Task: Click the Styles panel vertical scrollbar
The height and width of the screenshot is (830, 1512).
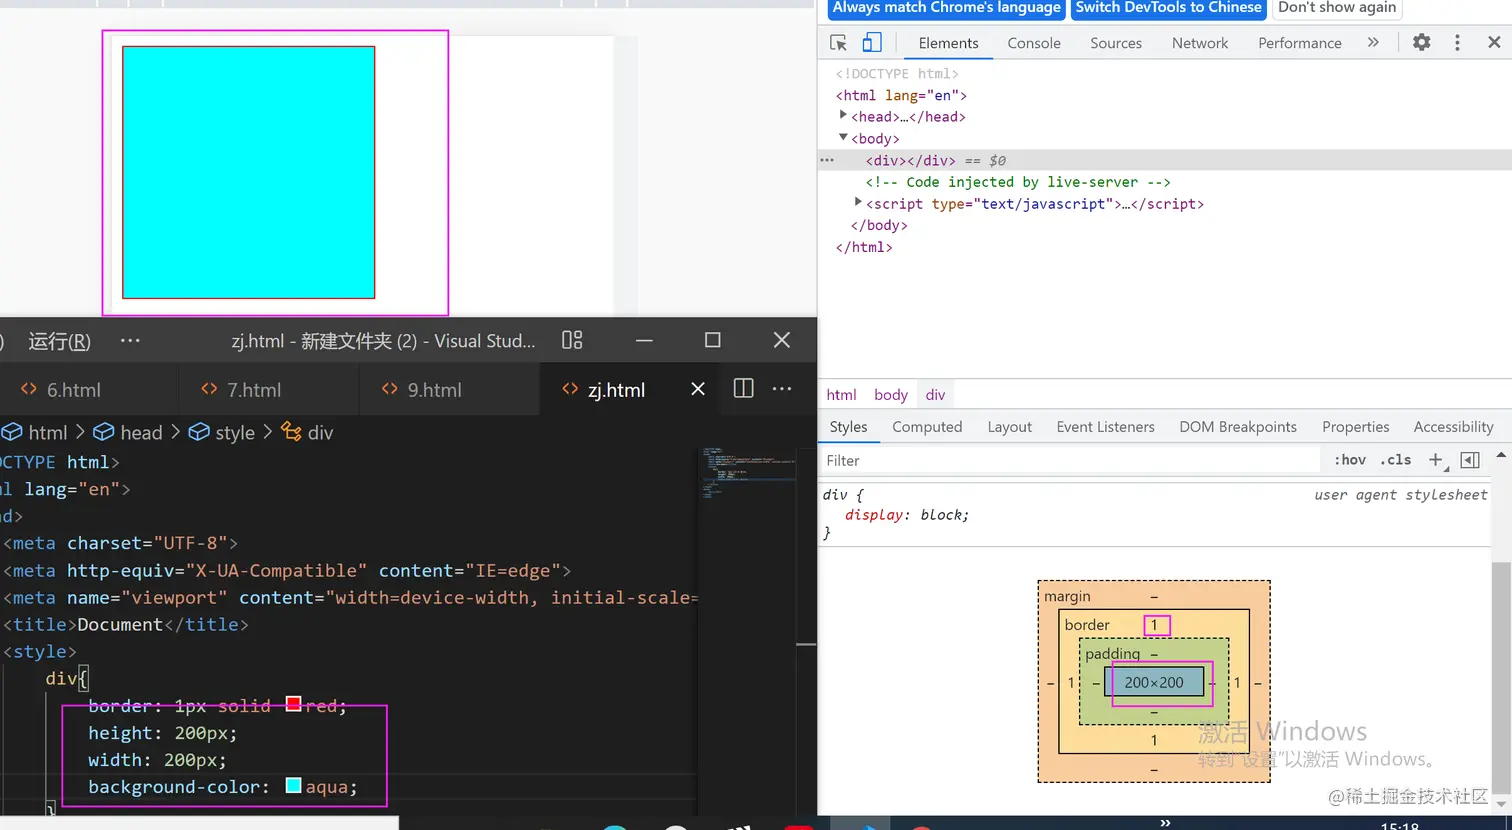Action: pyautogui.click(x=1501, y=678)
